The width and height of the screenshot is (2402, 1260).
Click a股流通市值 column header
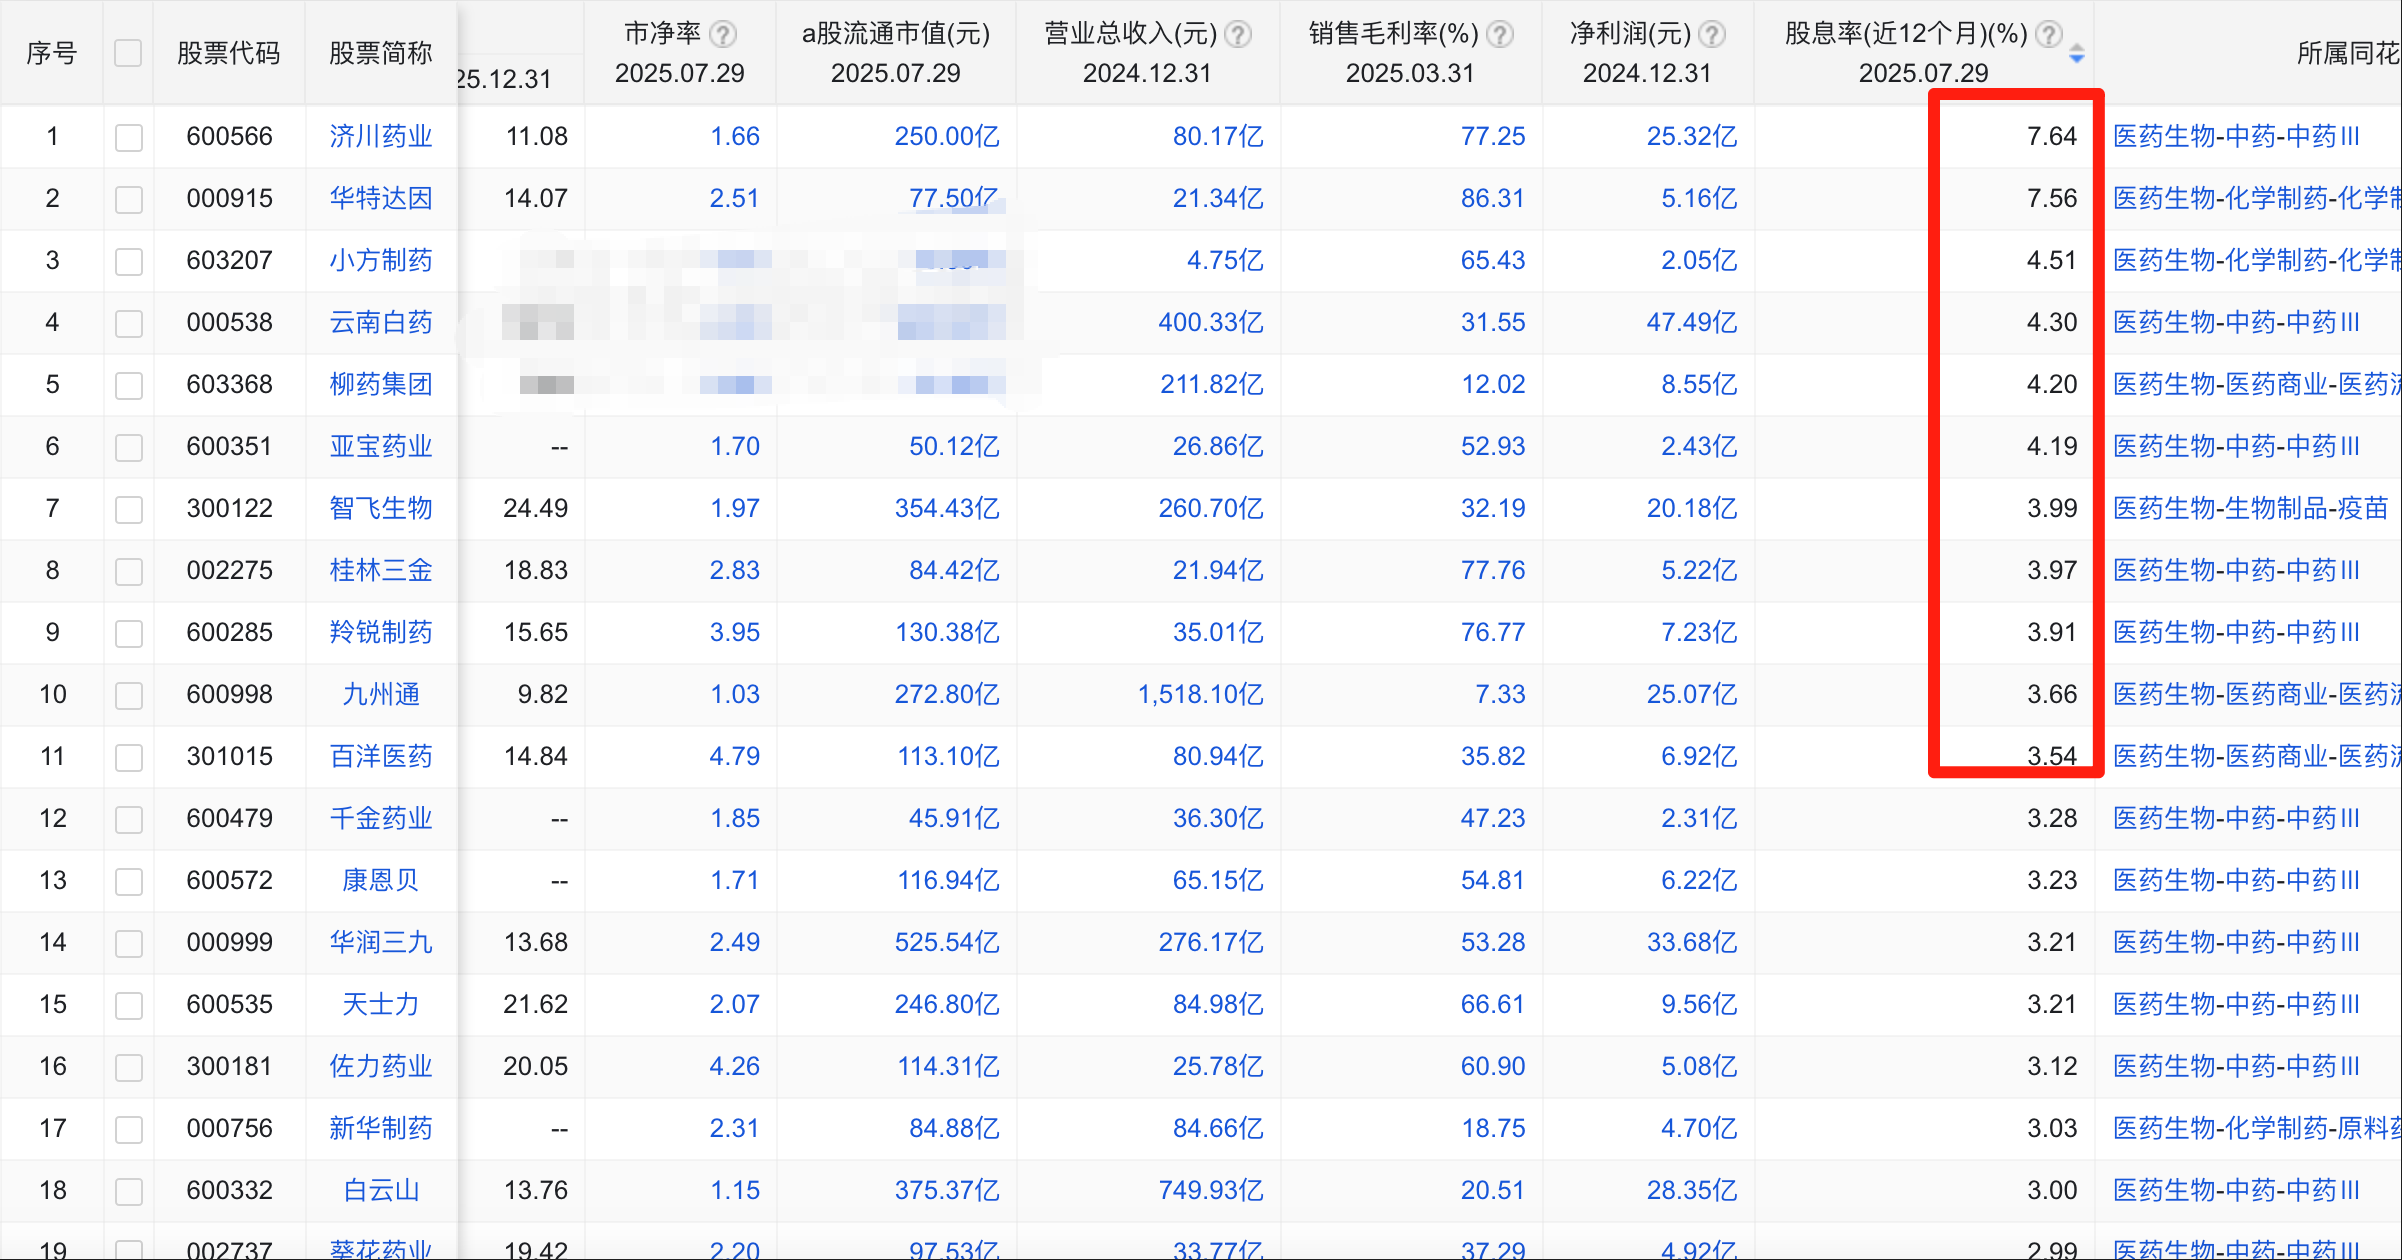[896, 34]
